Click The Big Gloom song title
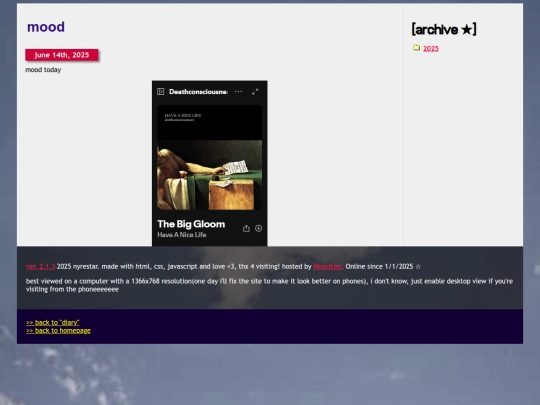This screenshot has height=405, width=540. coord(191,224)
